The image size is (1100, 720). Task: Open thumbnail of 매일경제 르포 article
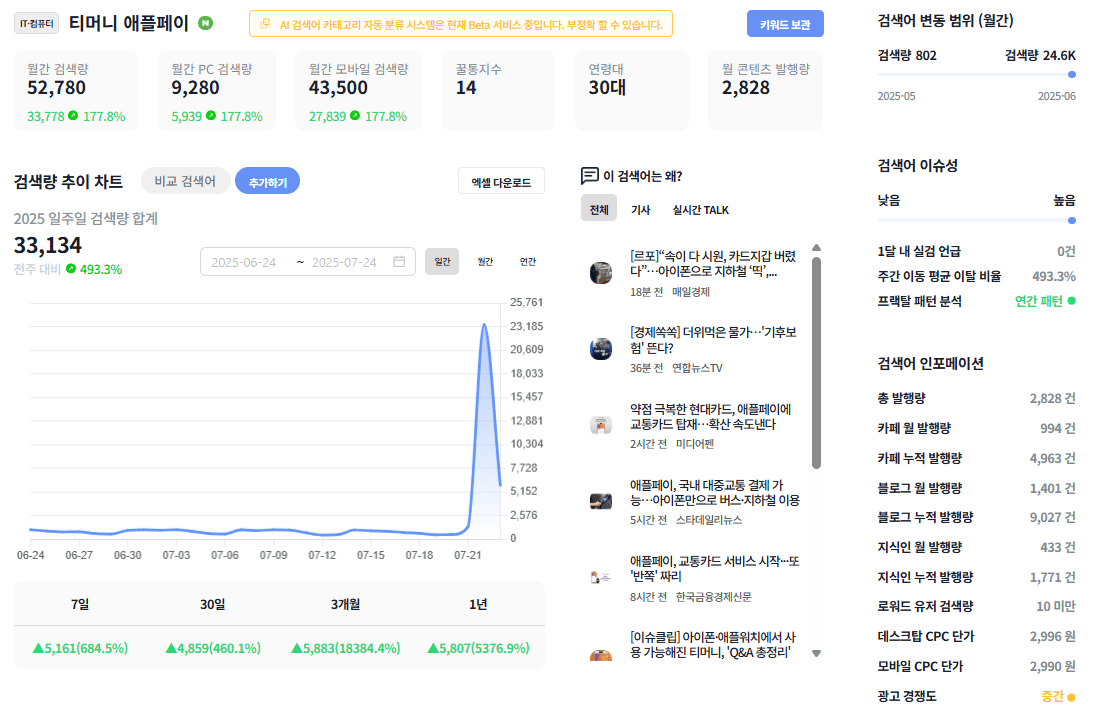601,272
